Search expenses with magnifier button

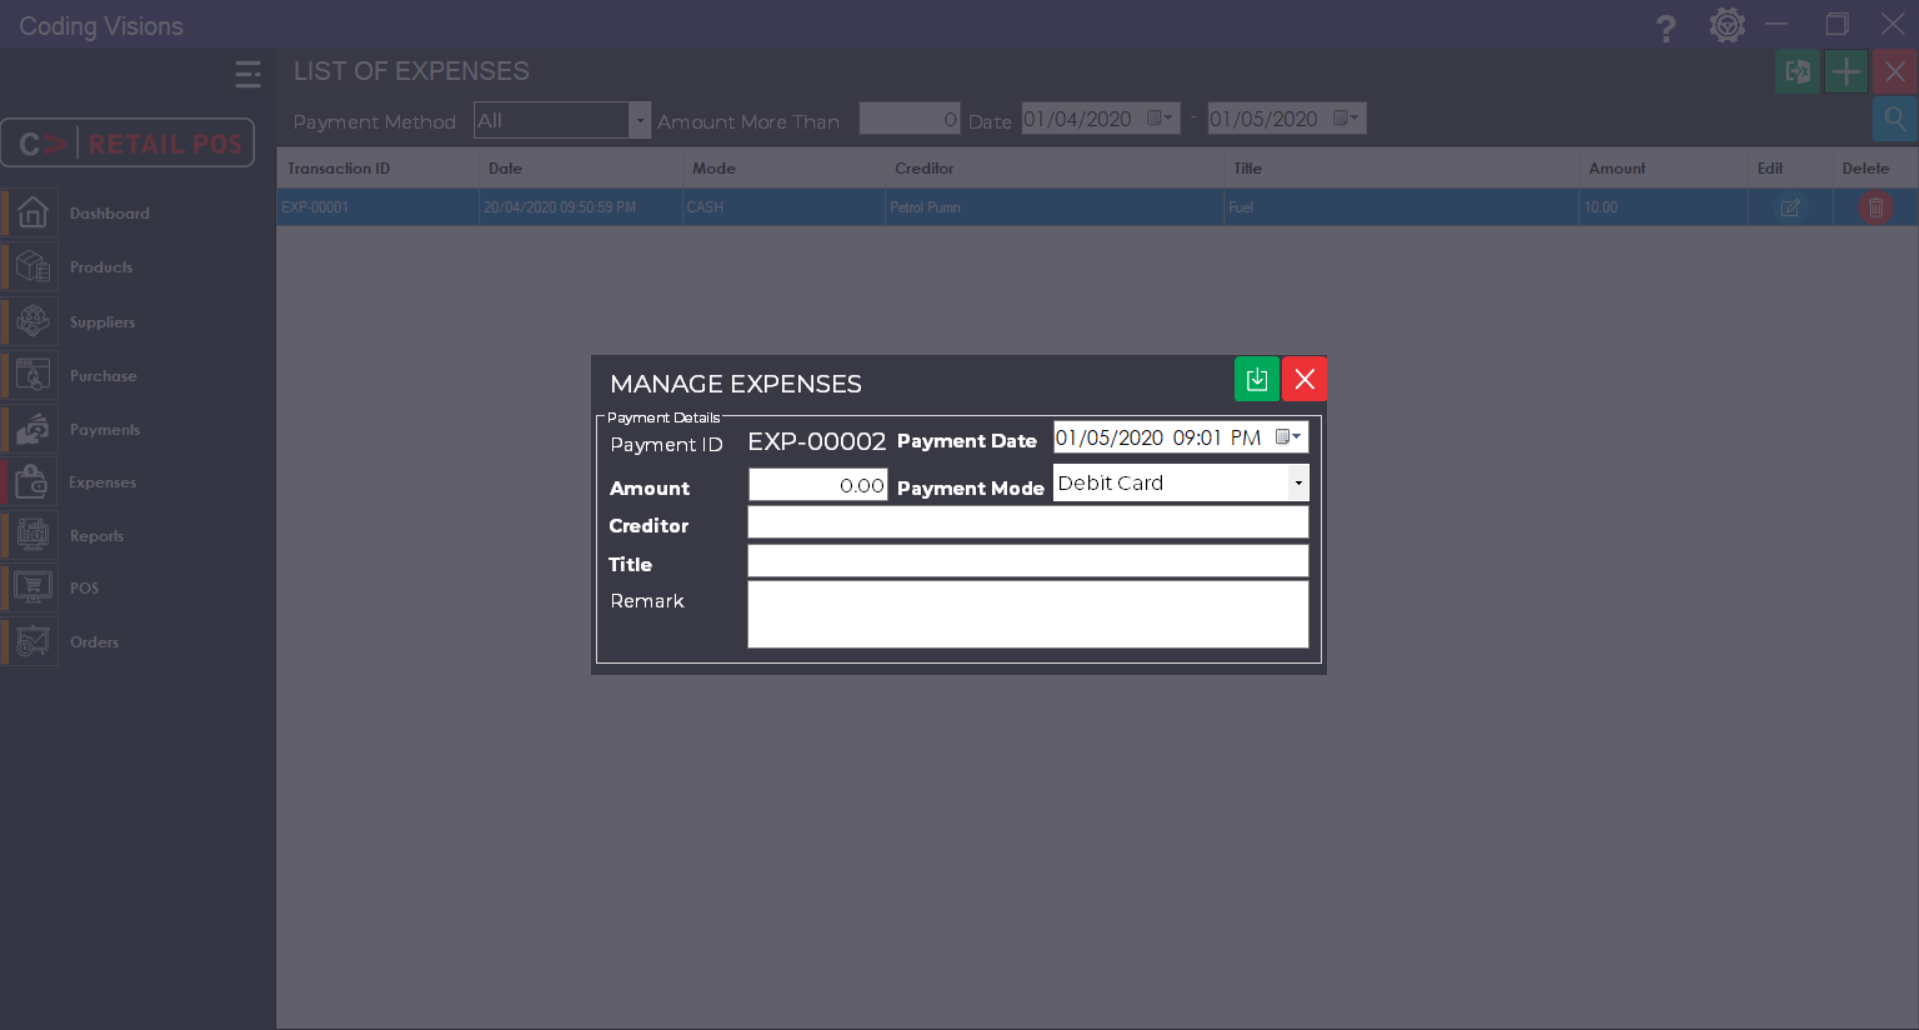[x=1895, y=120]
